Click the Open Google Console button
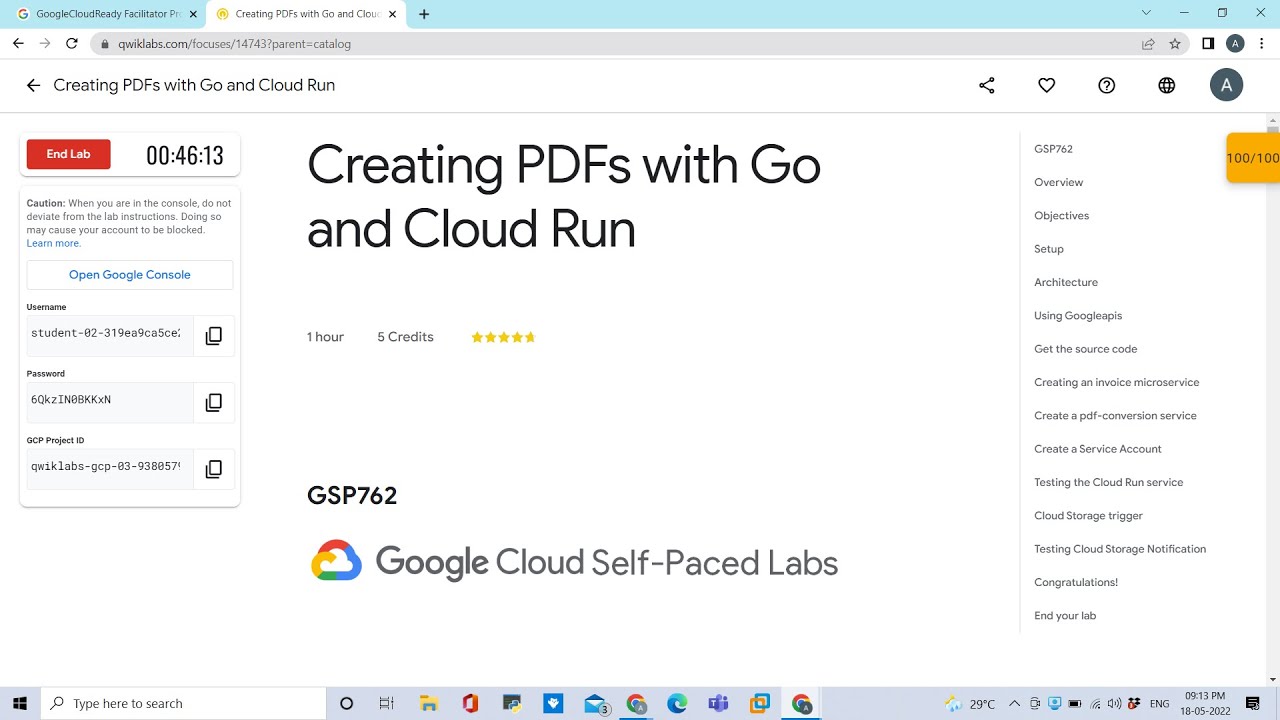Screen dimensions: 1280x720 [130, 275]
